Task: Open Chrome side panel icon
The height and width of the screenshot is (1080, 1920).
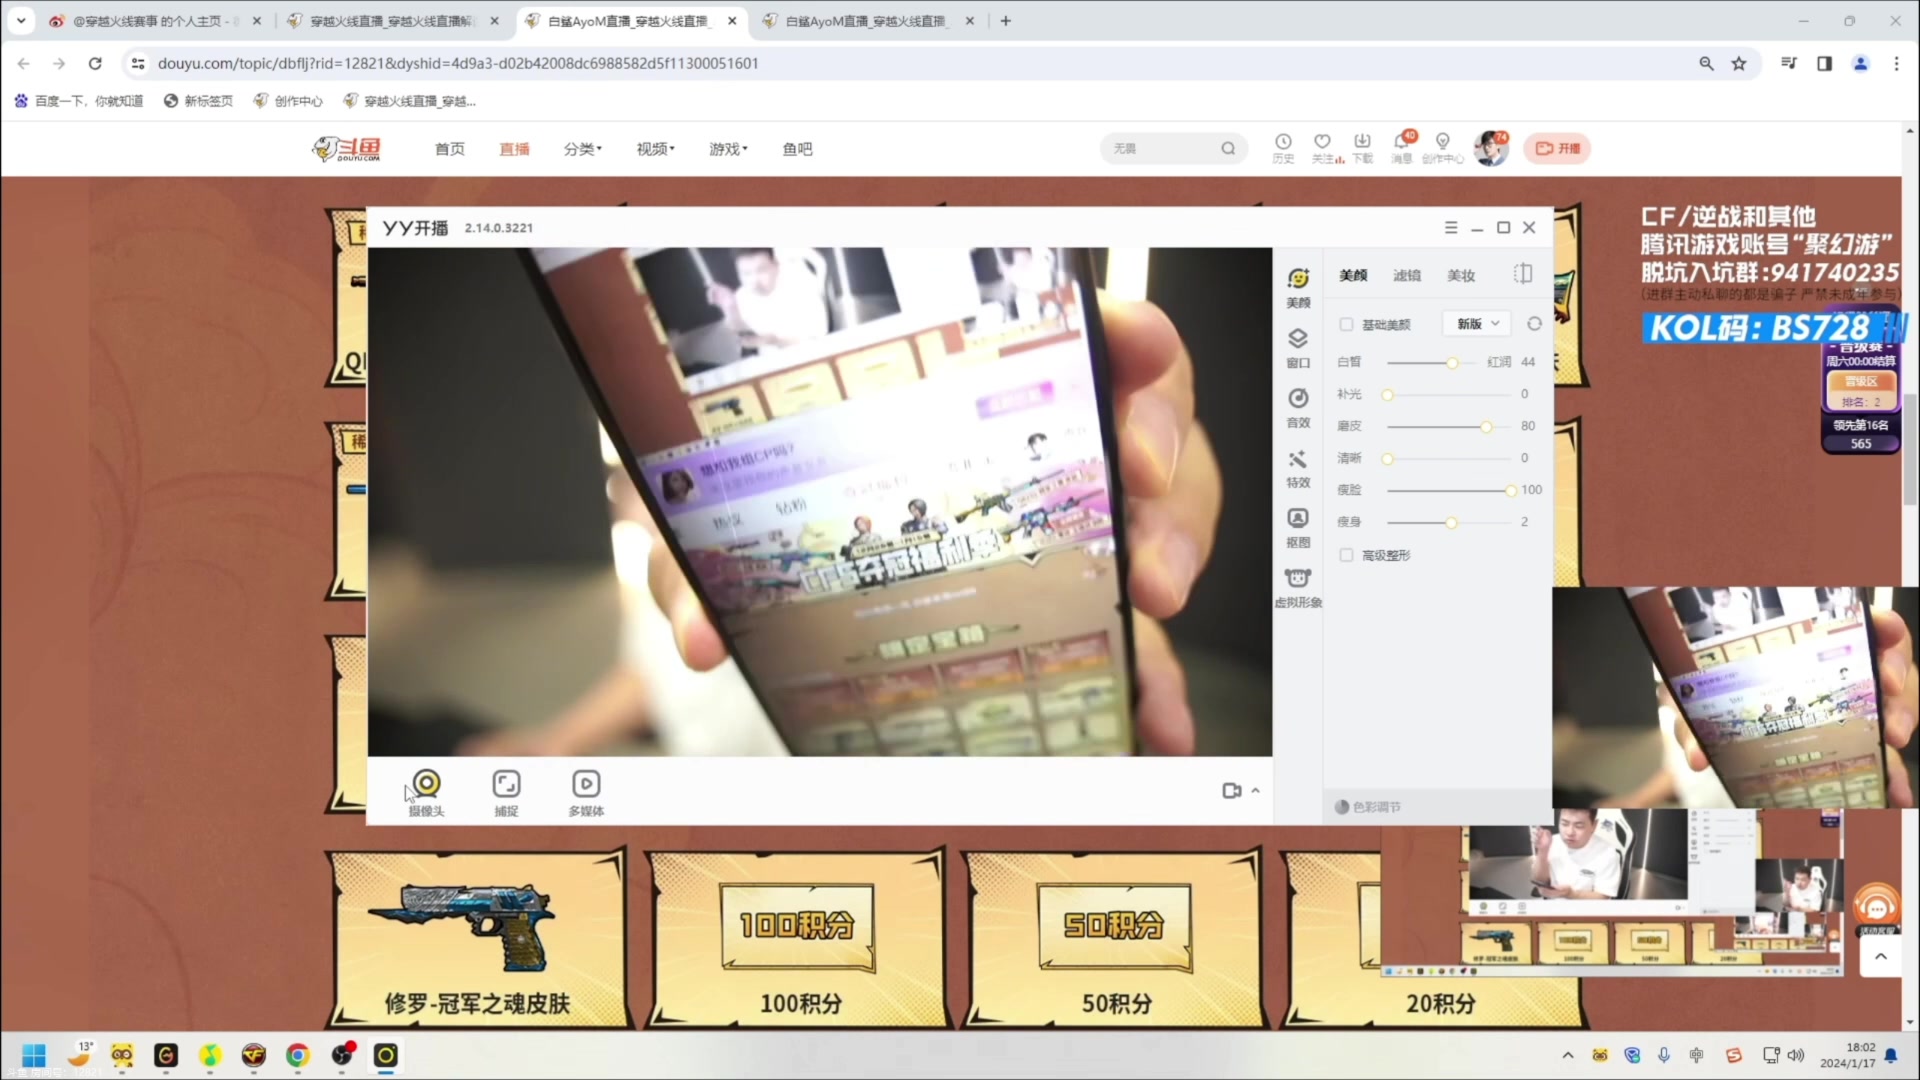Action: [1824, 63]
